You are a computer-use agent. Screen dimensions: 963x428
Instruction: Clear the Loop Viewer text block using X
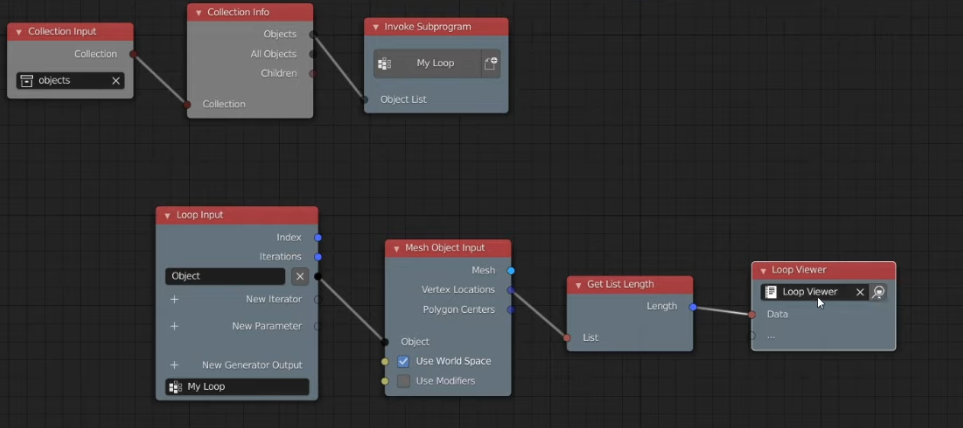859,292
